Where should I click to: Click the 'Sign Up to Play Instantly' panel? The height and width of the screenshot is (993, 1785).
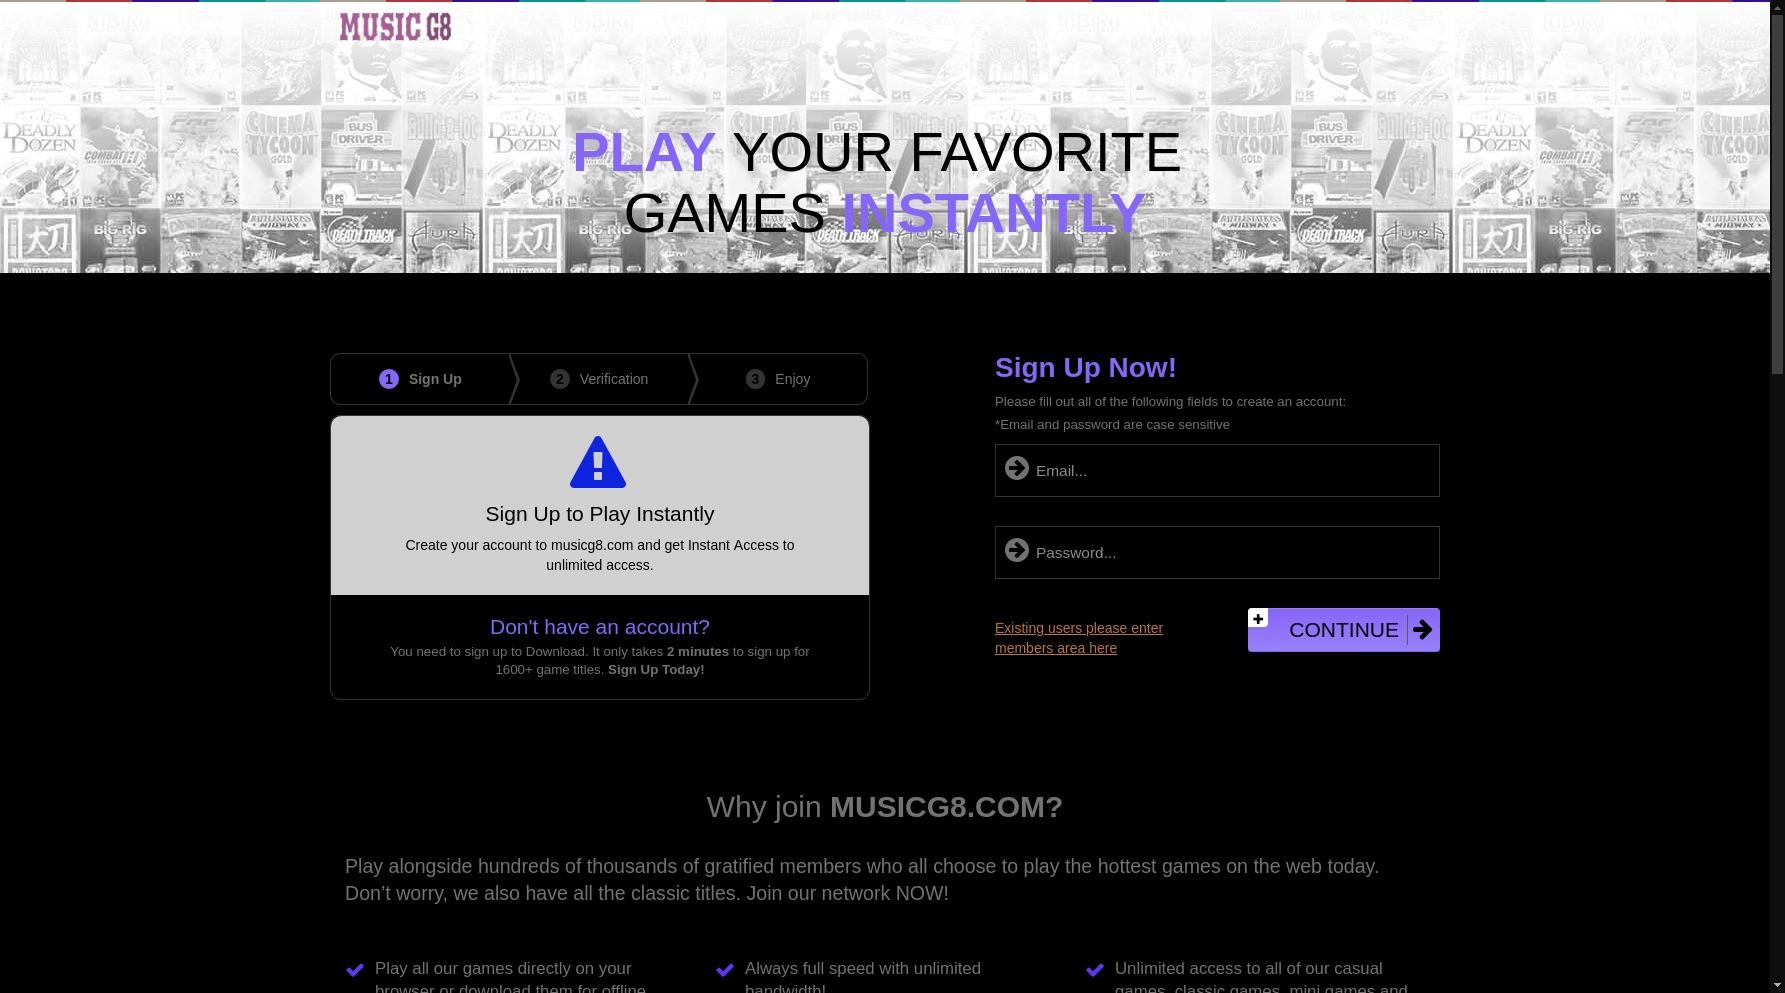tap(600, 506)
